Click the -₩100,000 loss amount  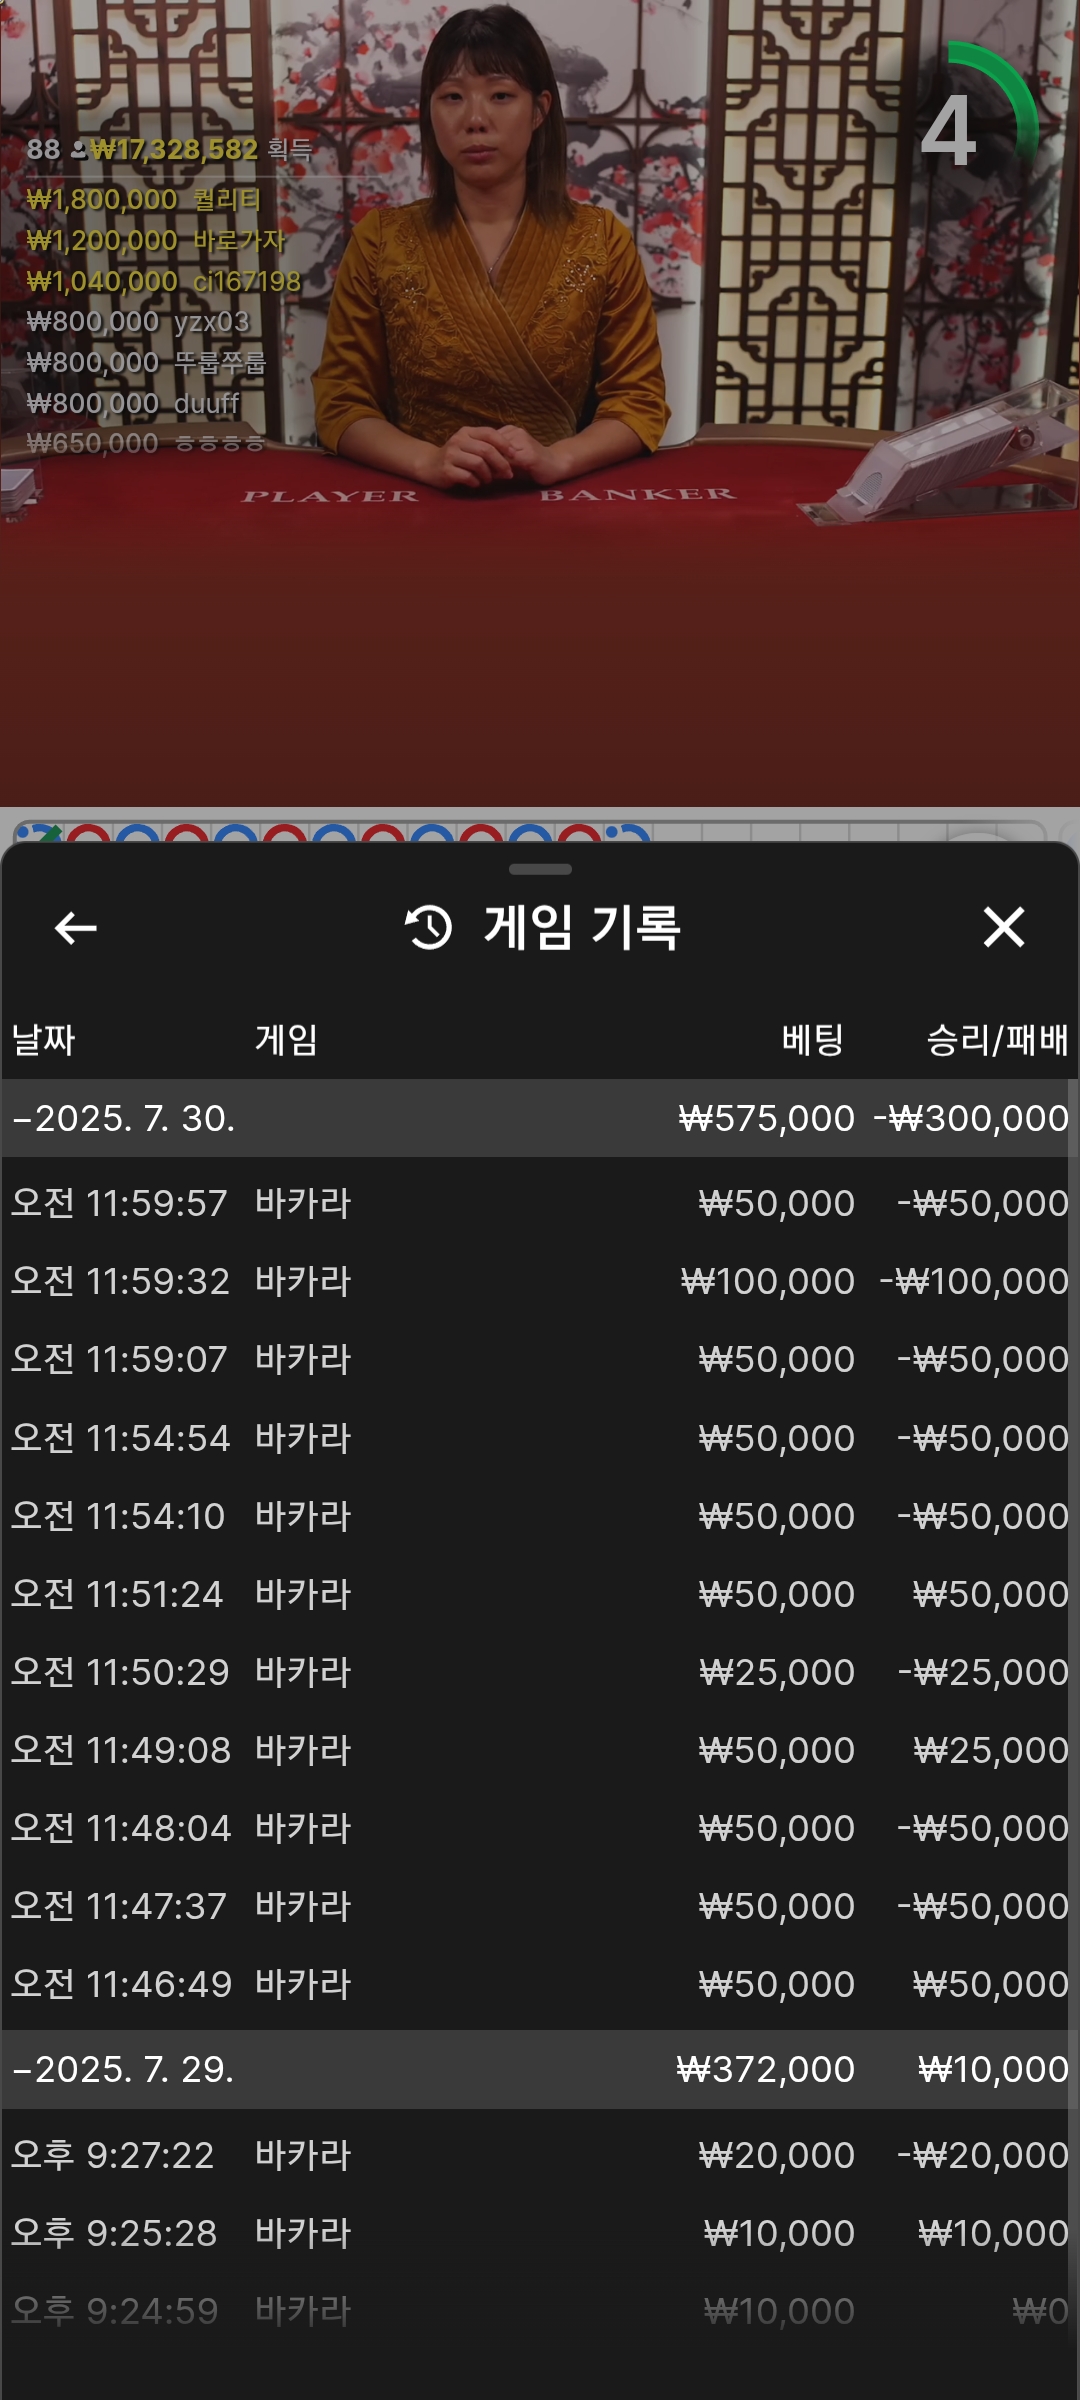coord(974,1281)
